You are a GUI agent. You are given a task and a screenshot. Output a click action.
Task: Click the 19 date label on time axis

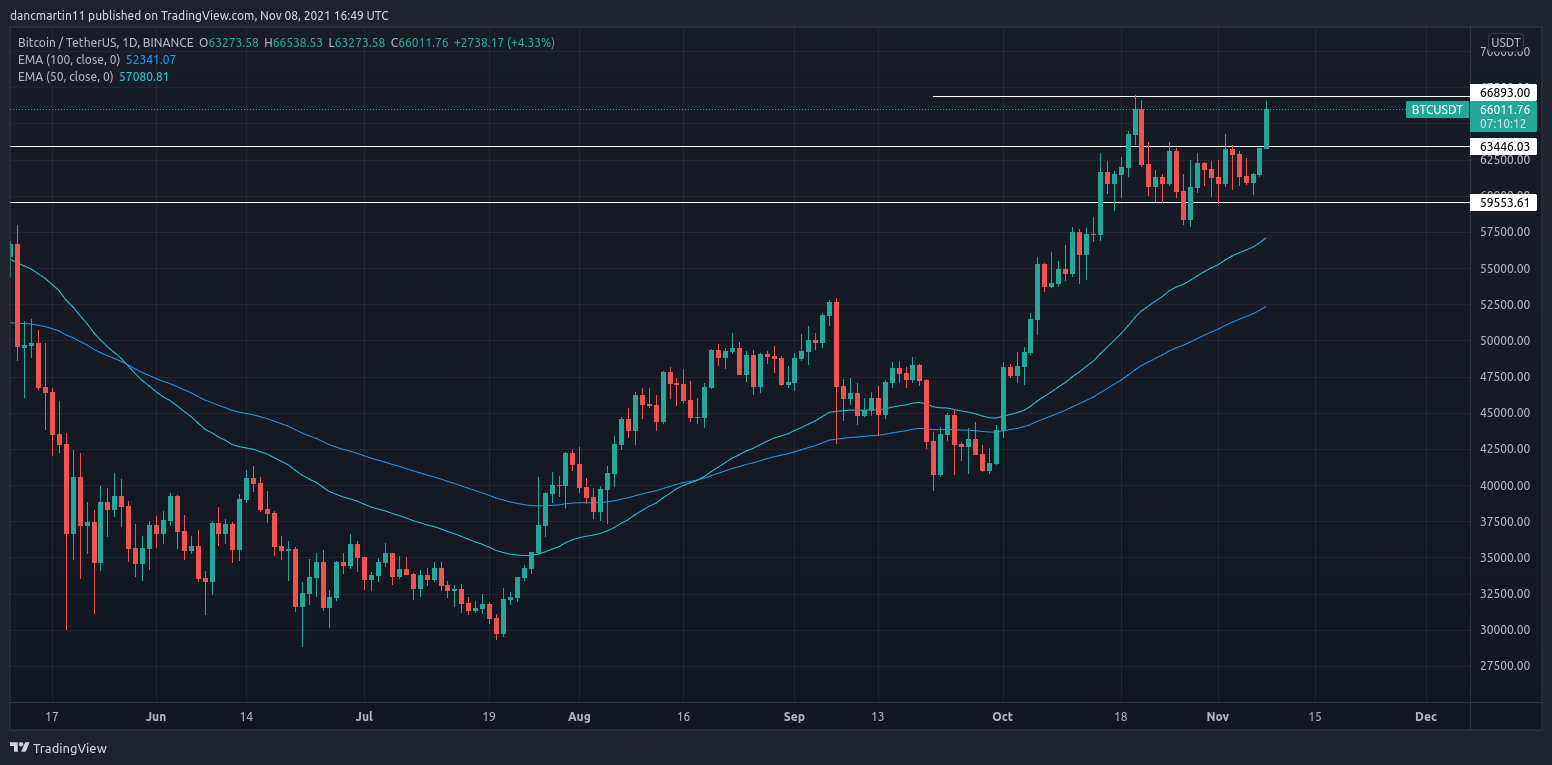point(489,717)
